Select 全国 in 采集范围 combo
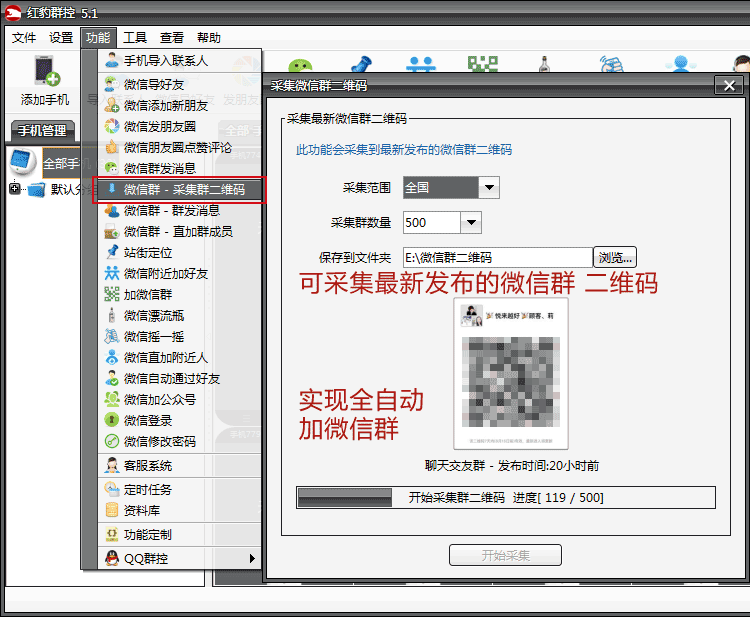 (441, 187)
